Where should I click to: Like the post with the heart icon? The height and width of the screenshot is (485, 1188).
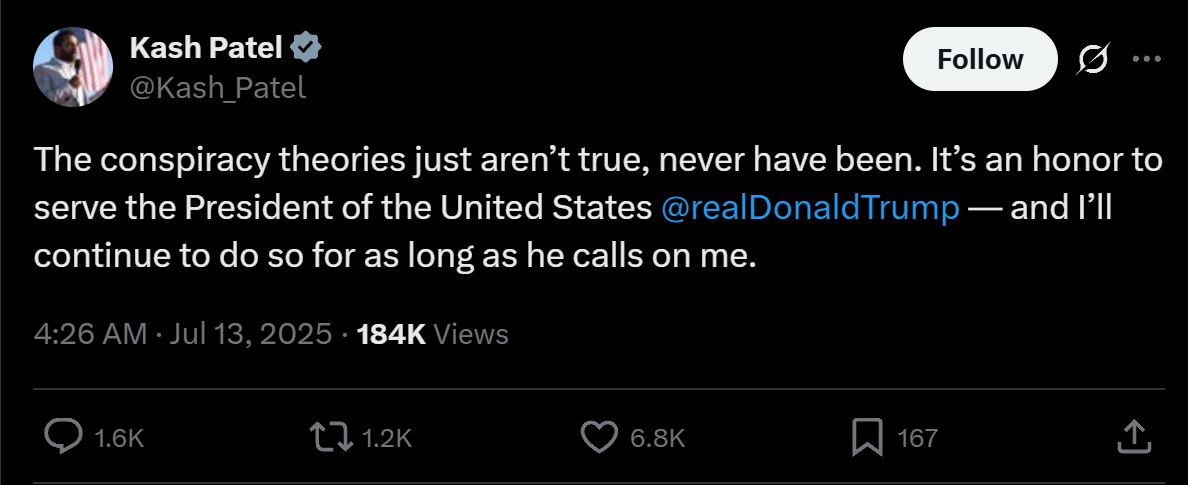point(599,437)
